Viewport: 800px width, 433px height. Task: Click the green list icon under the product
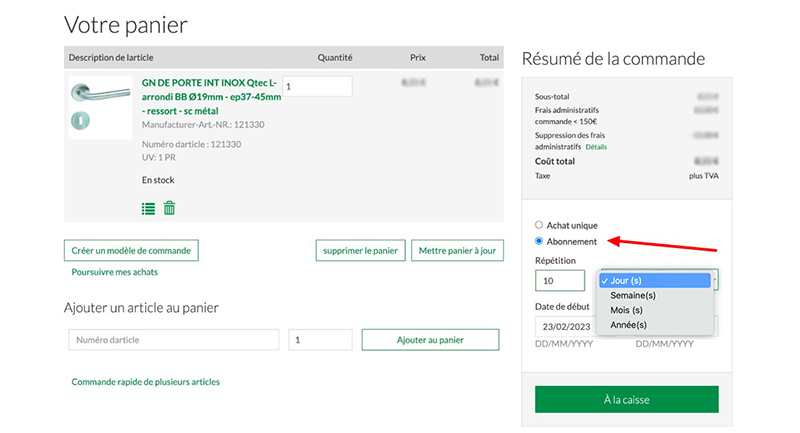coord(148,208)
